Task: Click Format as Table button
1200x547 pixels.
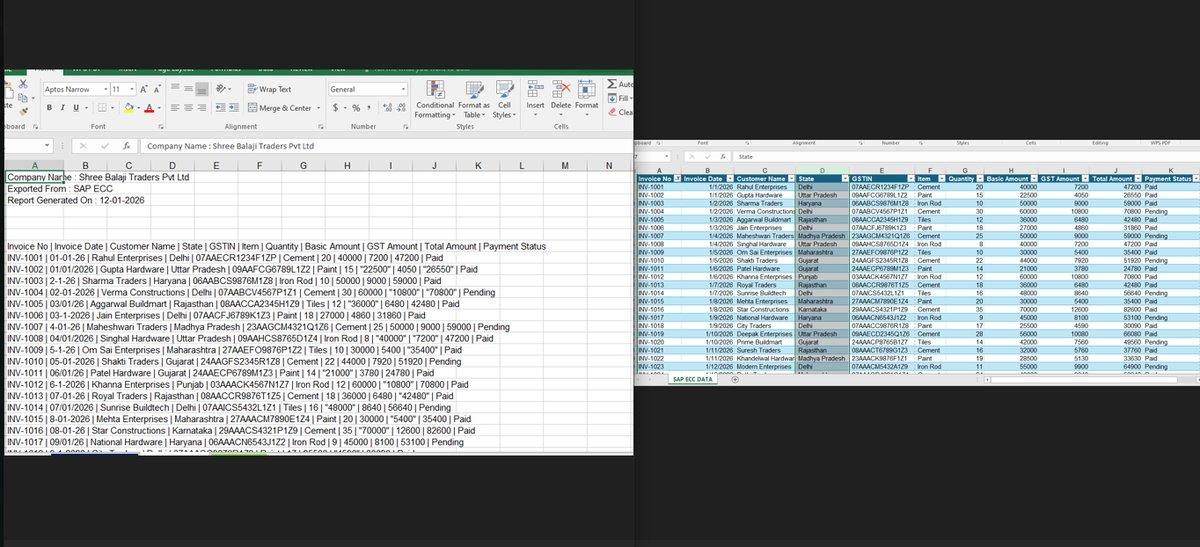Action: (x=474, y=100)
